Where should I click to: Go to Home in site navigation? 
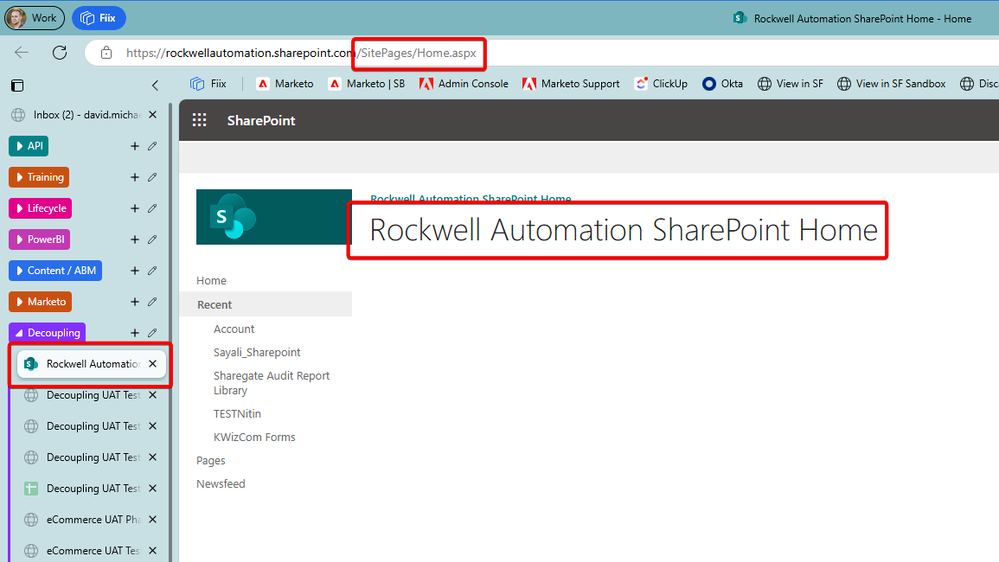212,280
